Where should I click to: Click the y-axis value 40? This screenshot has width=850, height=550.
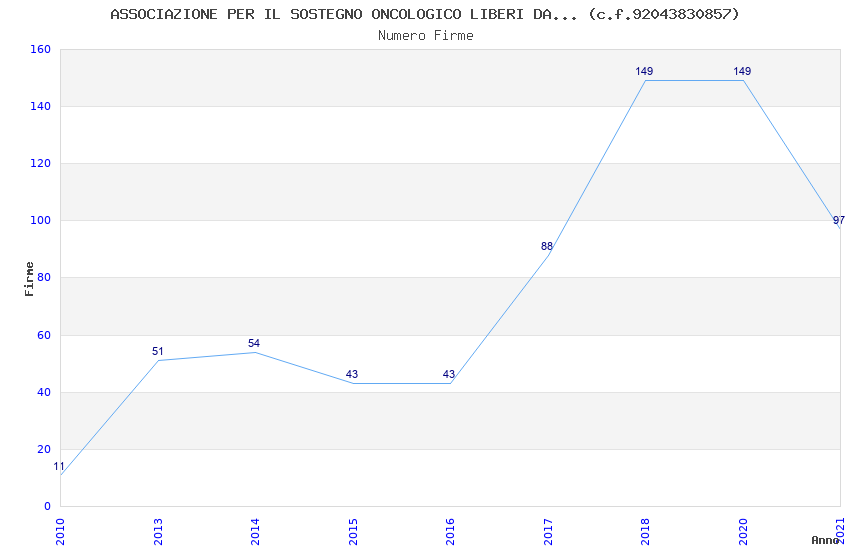(44, 392)
